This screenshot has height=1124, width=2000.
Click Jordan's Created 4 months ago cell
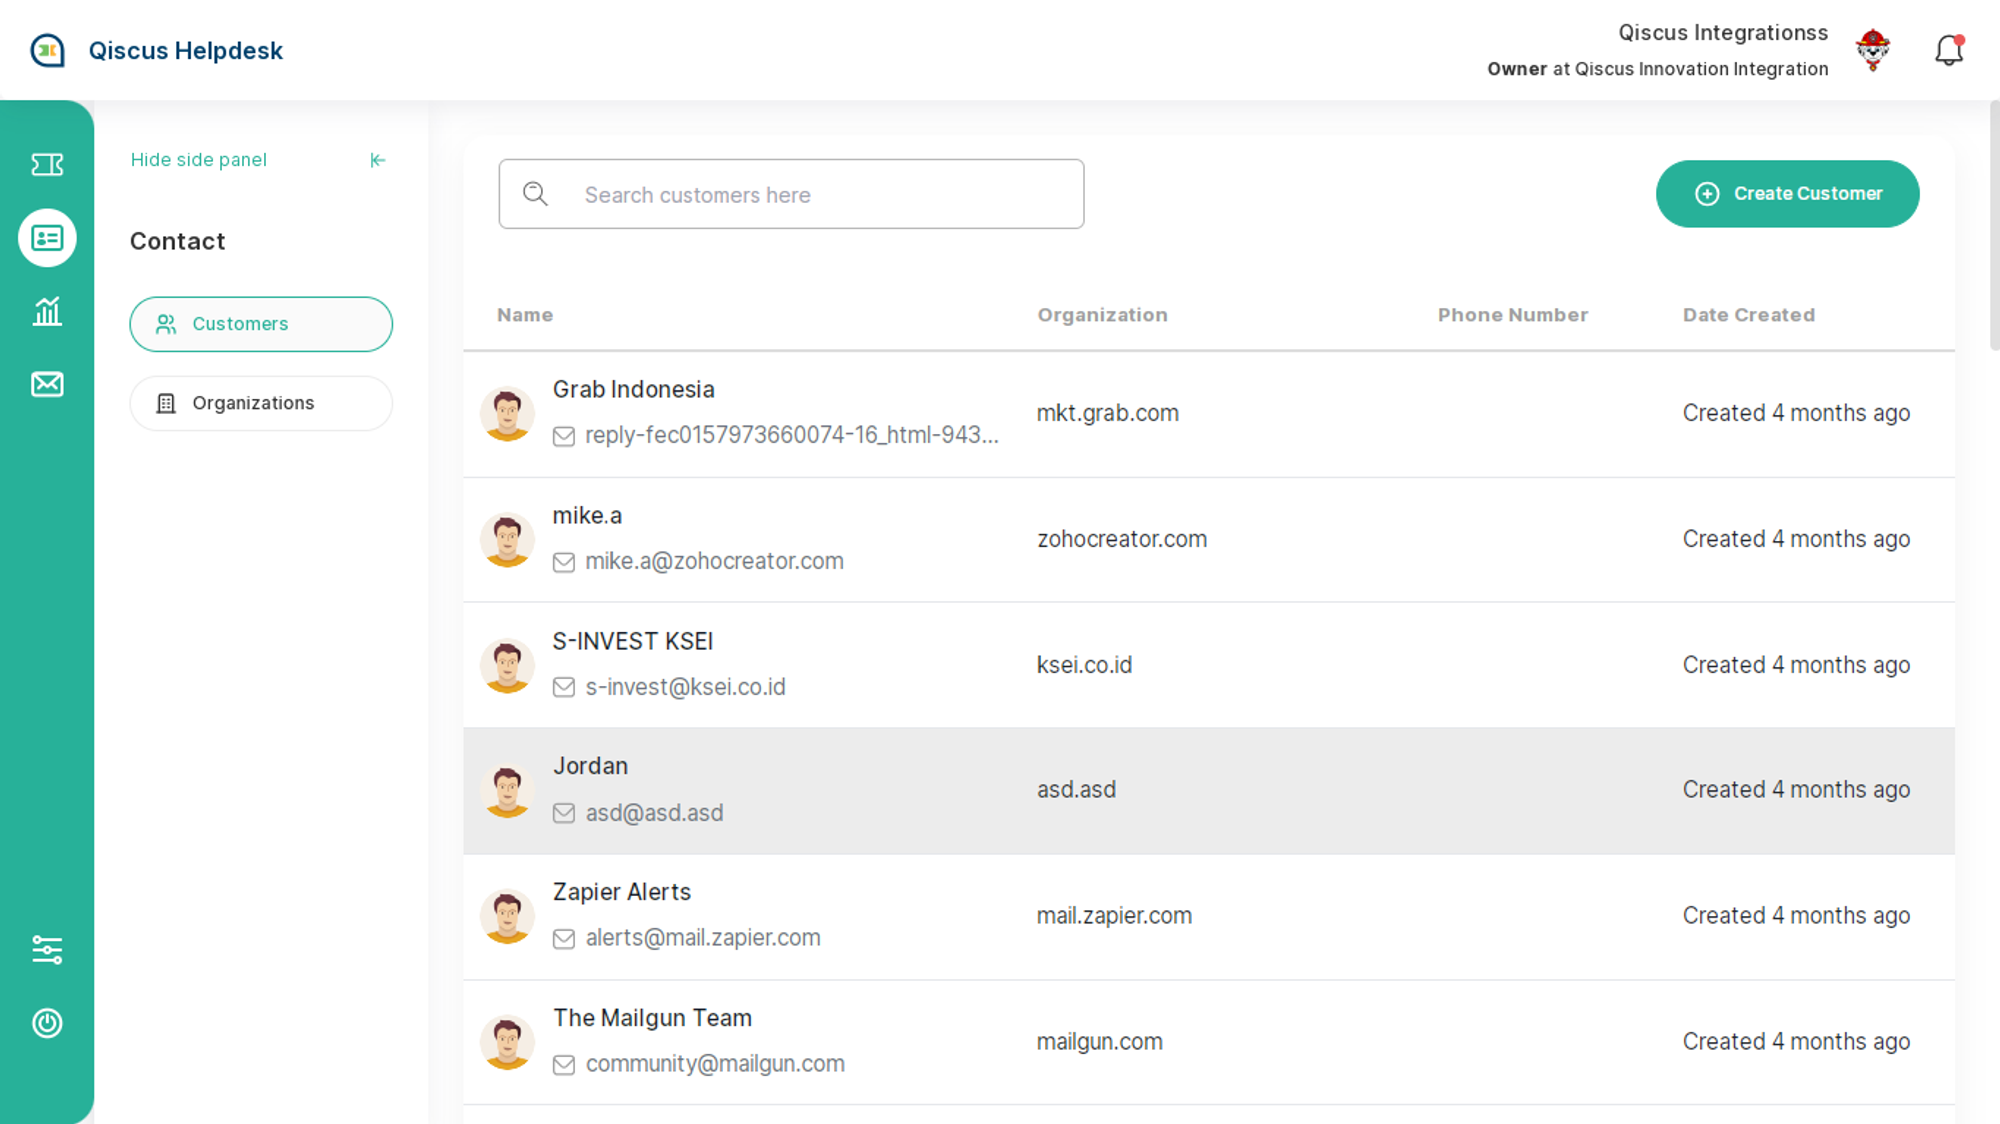[x=1796, y=790]
